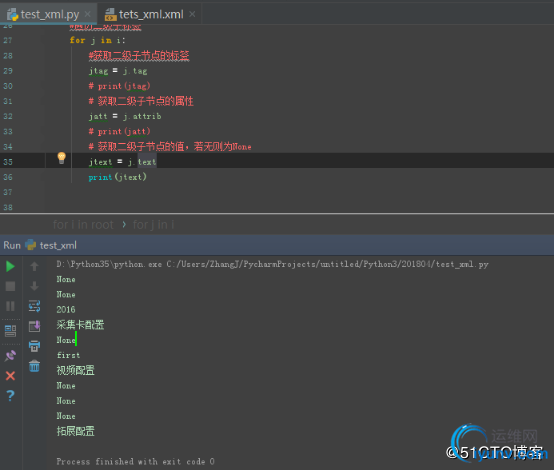Close Run tab with red X
The image size is (554, 470).
[10, 376]
